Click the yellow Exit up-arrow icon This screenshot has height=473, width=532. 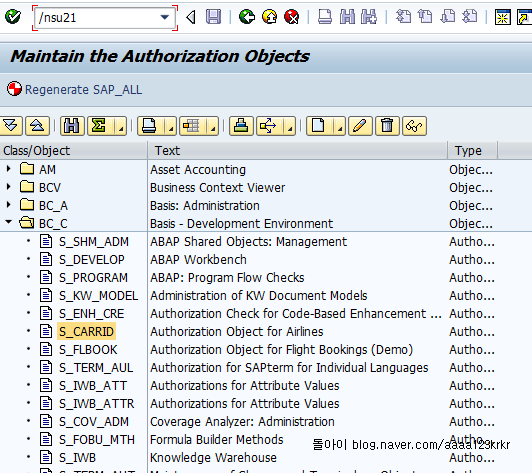click(269, 17)
